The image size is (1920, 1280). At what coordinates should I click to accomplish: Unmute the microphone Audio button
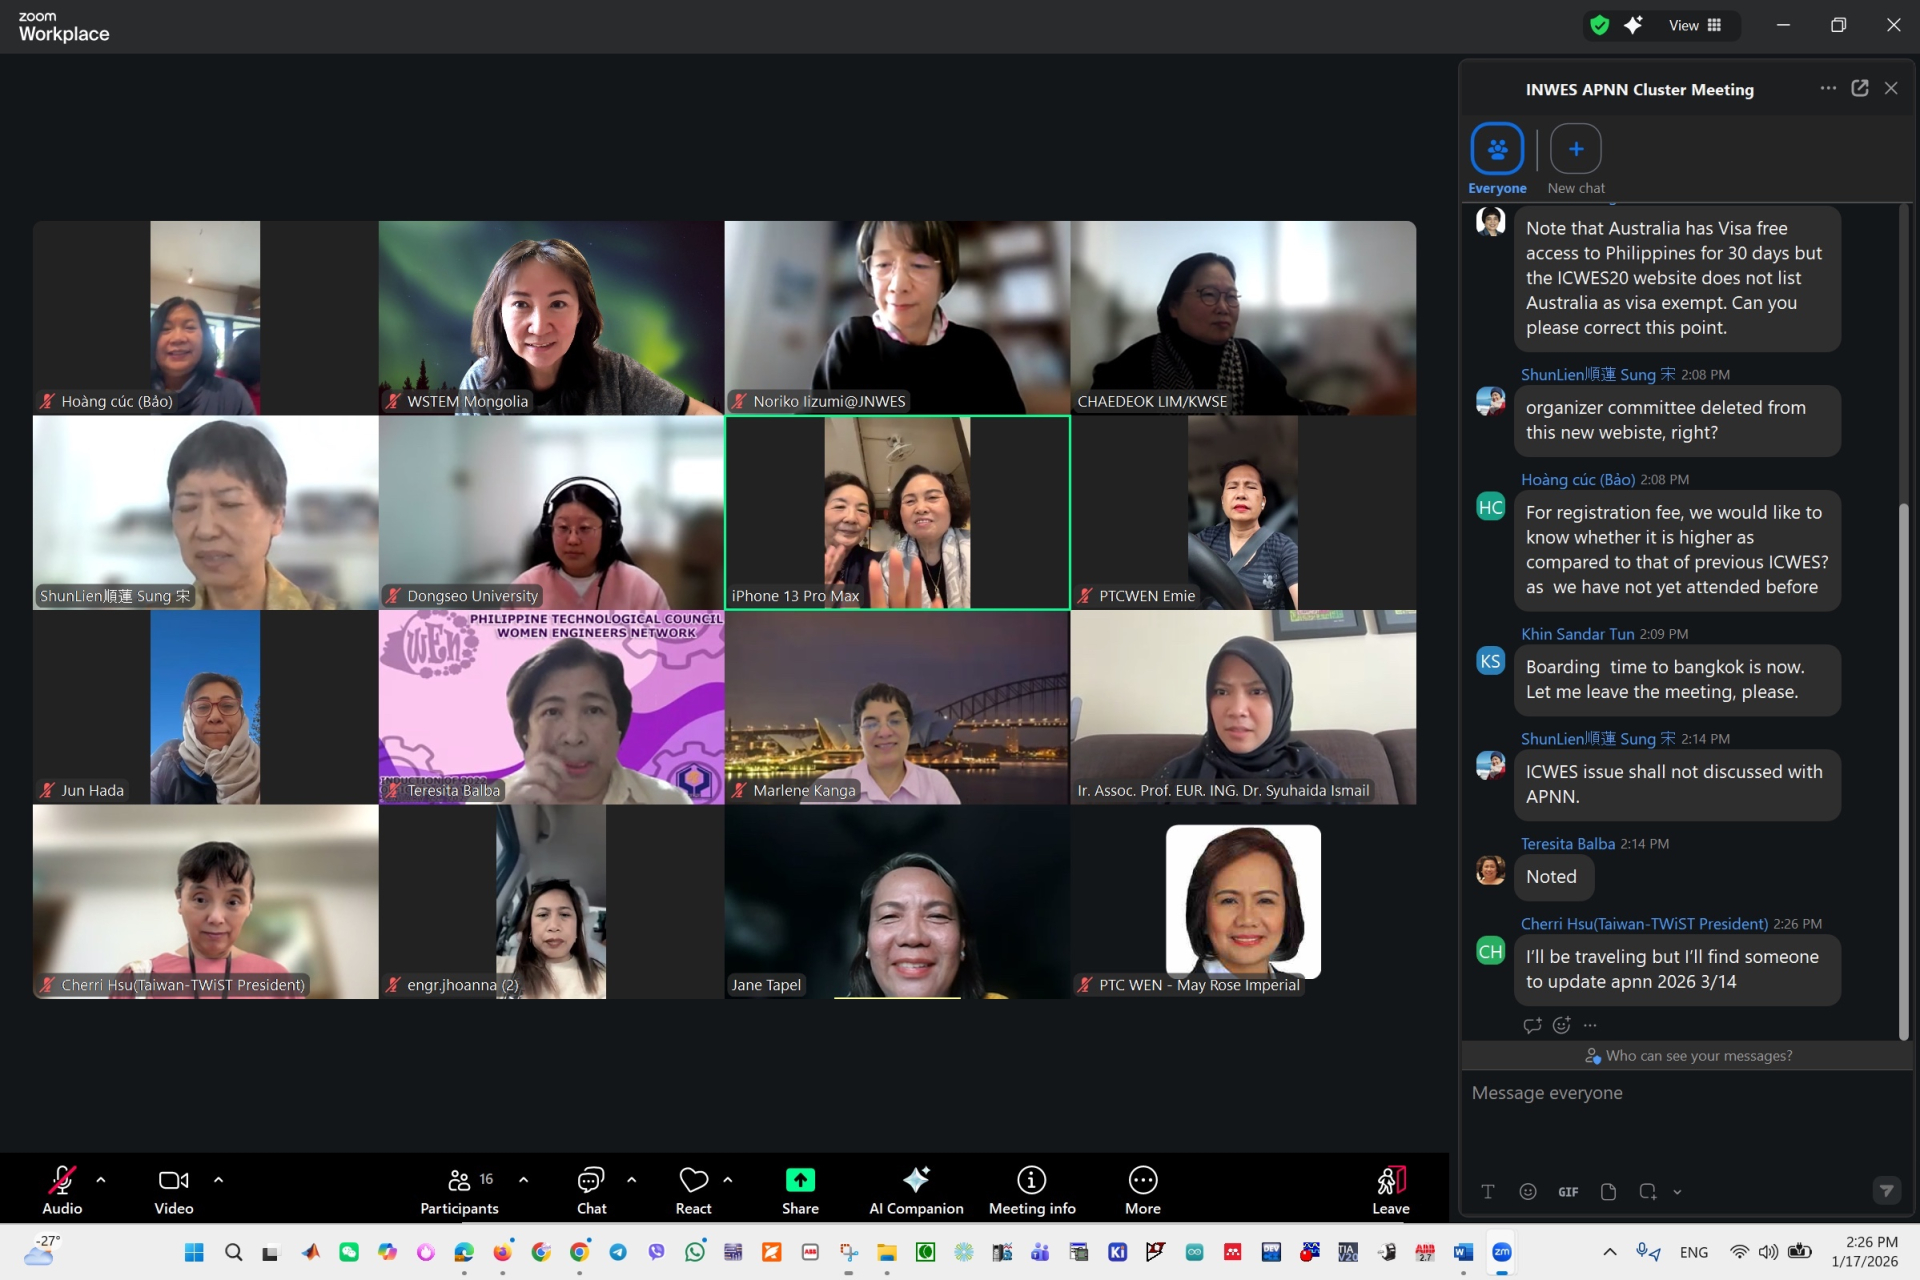pos(62,1188)
